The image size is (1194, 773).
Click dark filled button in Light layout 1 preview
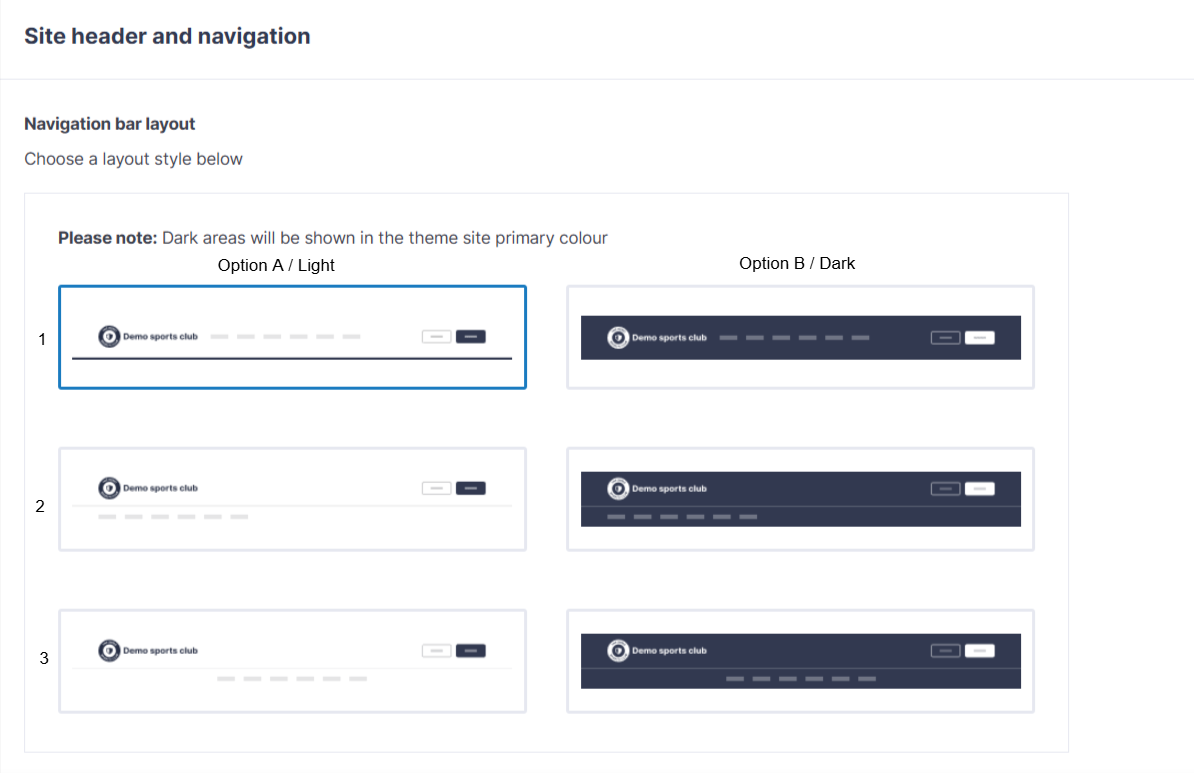pos(471,337)
